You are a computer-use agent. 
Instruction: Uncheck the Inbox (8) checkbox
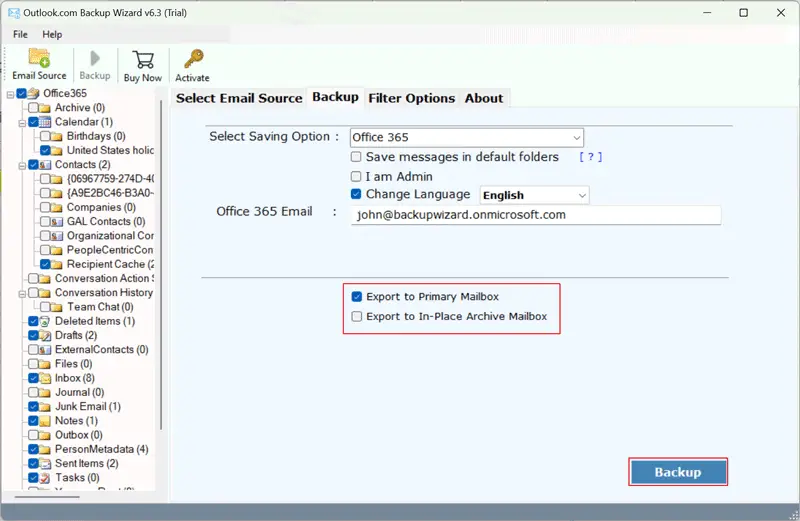coord(33,378)
